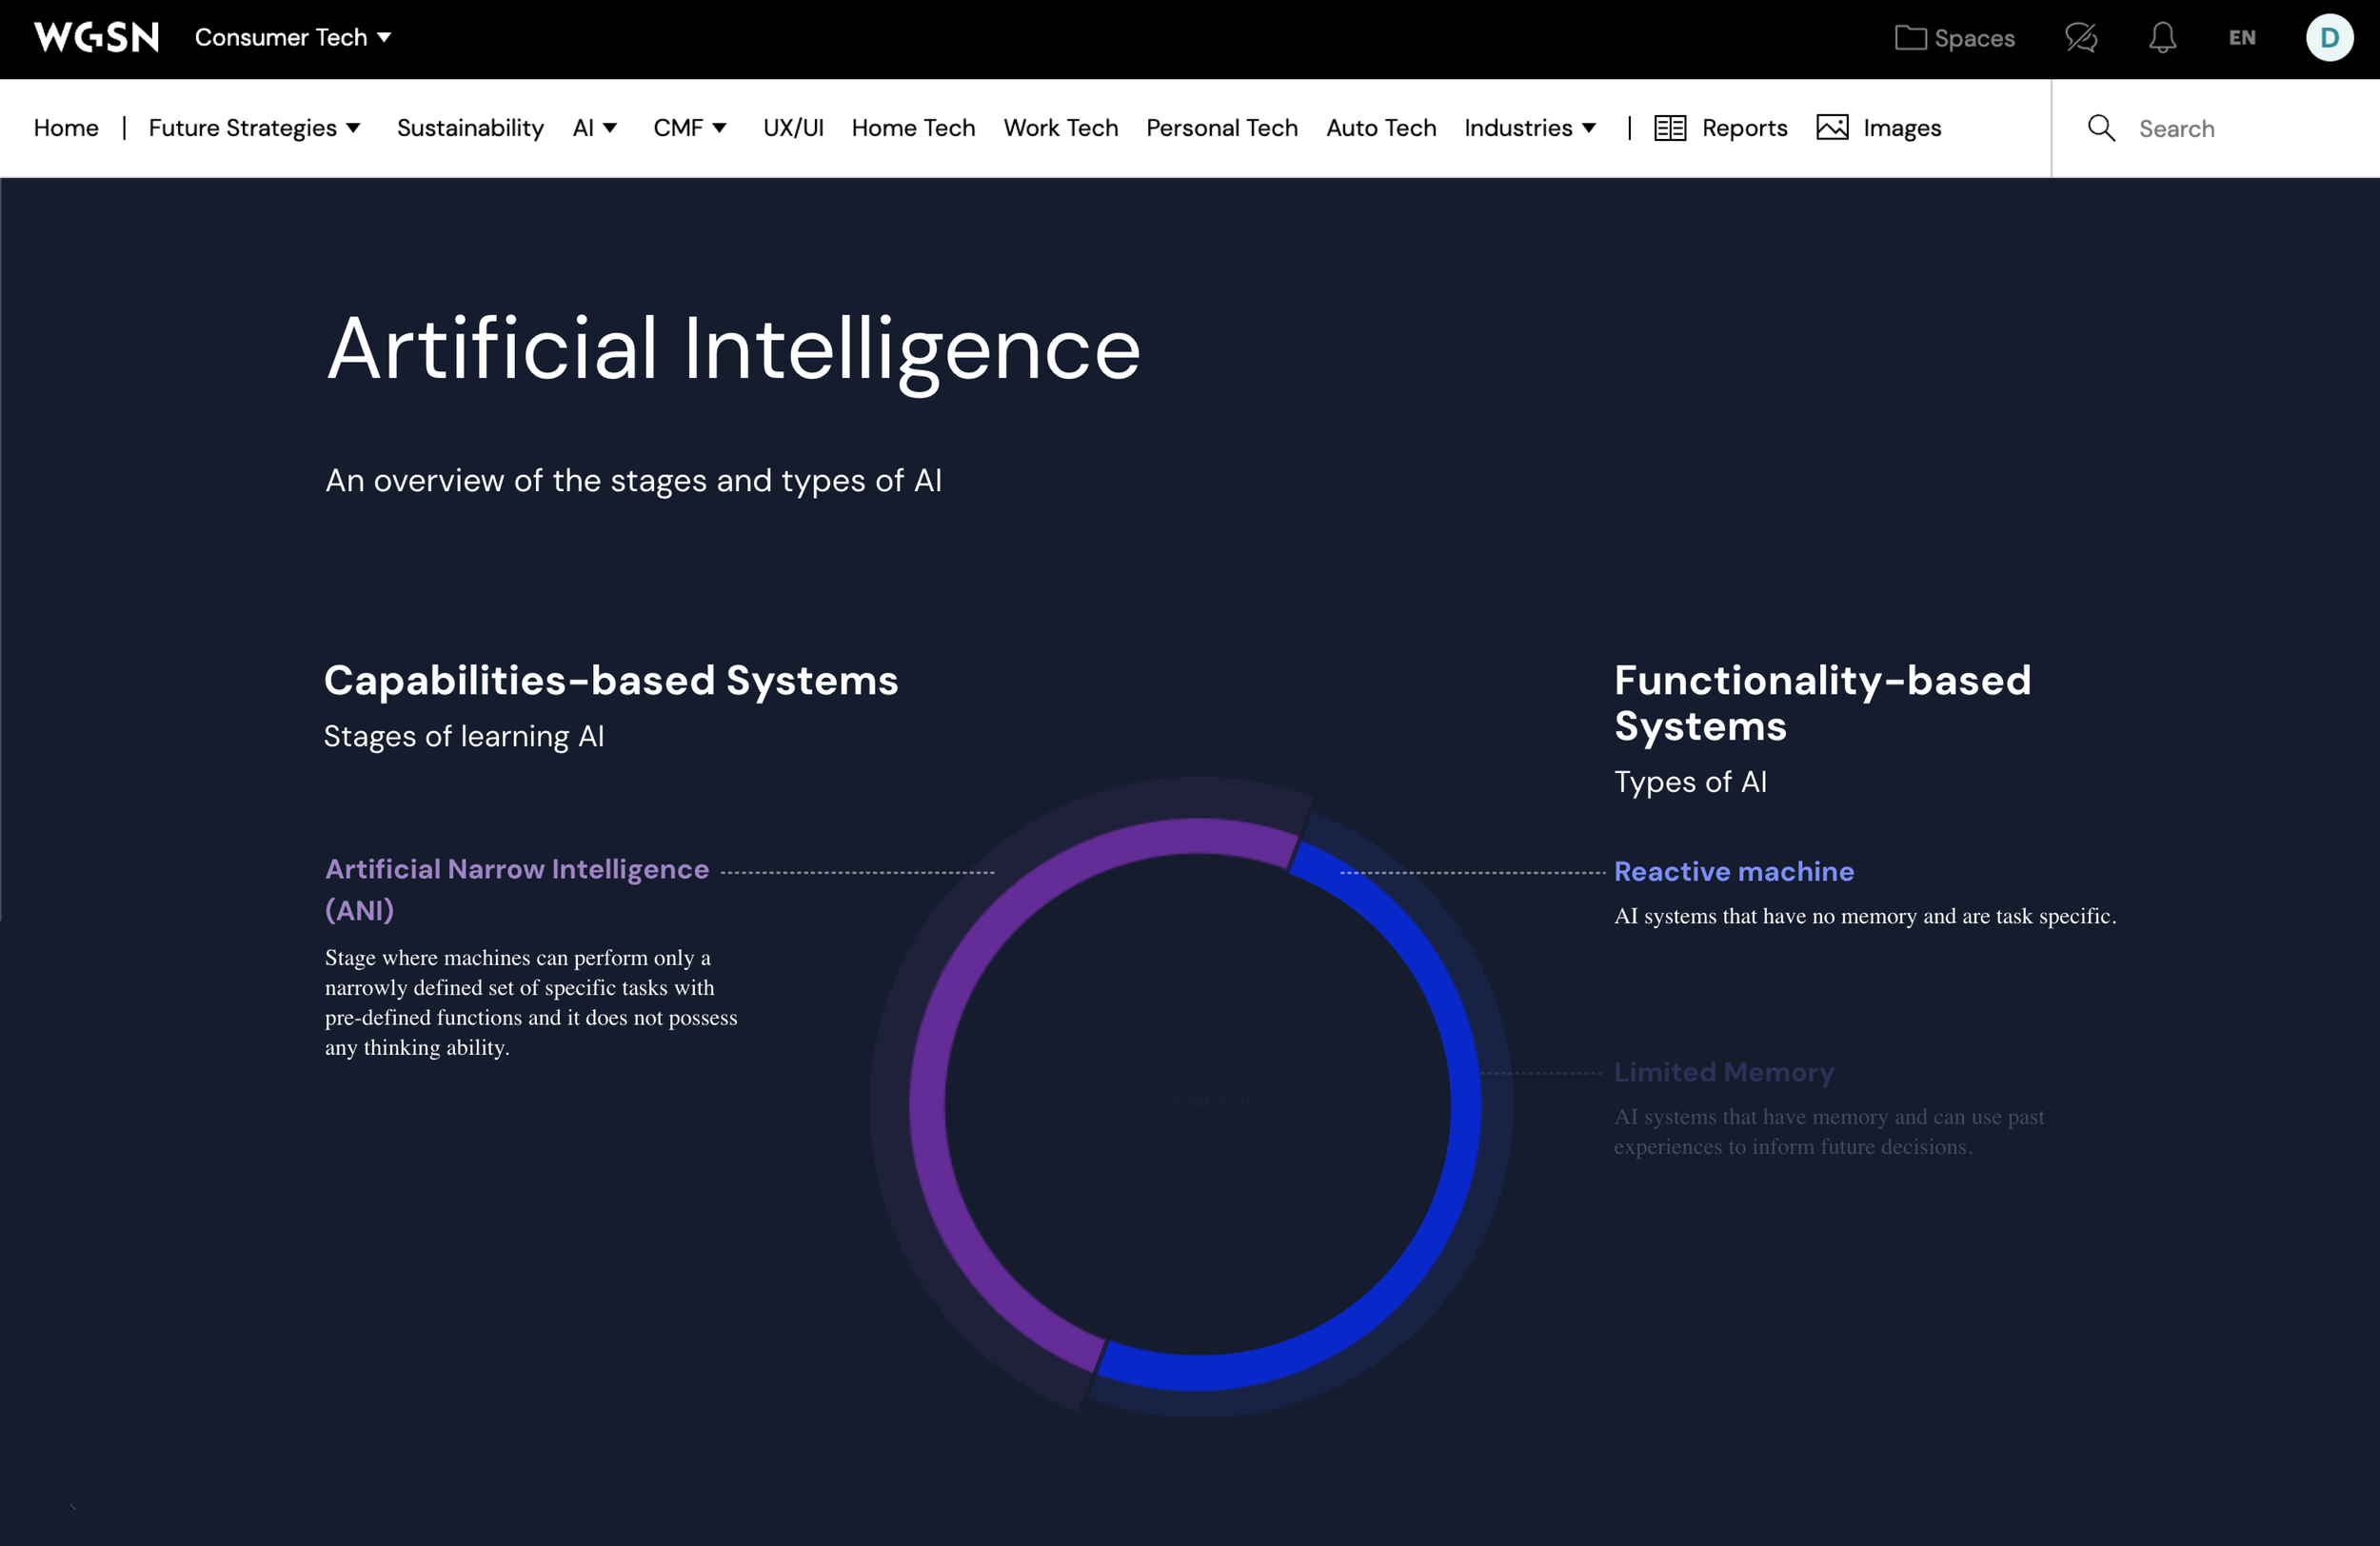Click the WGSN logo

(96, 38)
